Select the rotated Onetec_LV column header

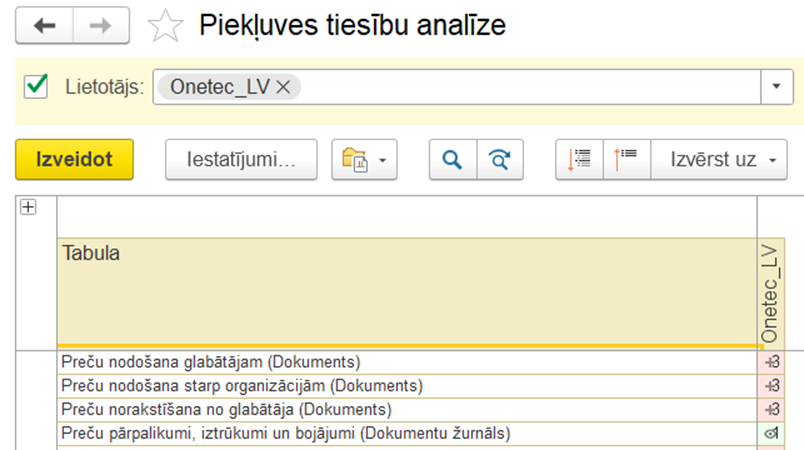click(x=771, y=292)
